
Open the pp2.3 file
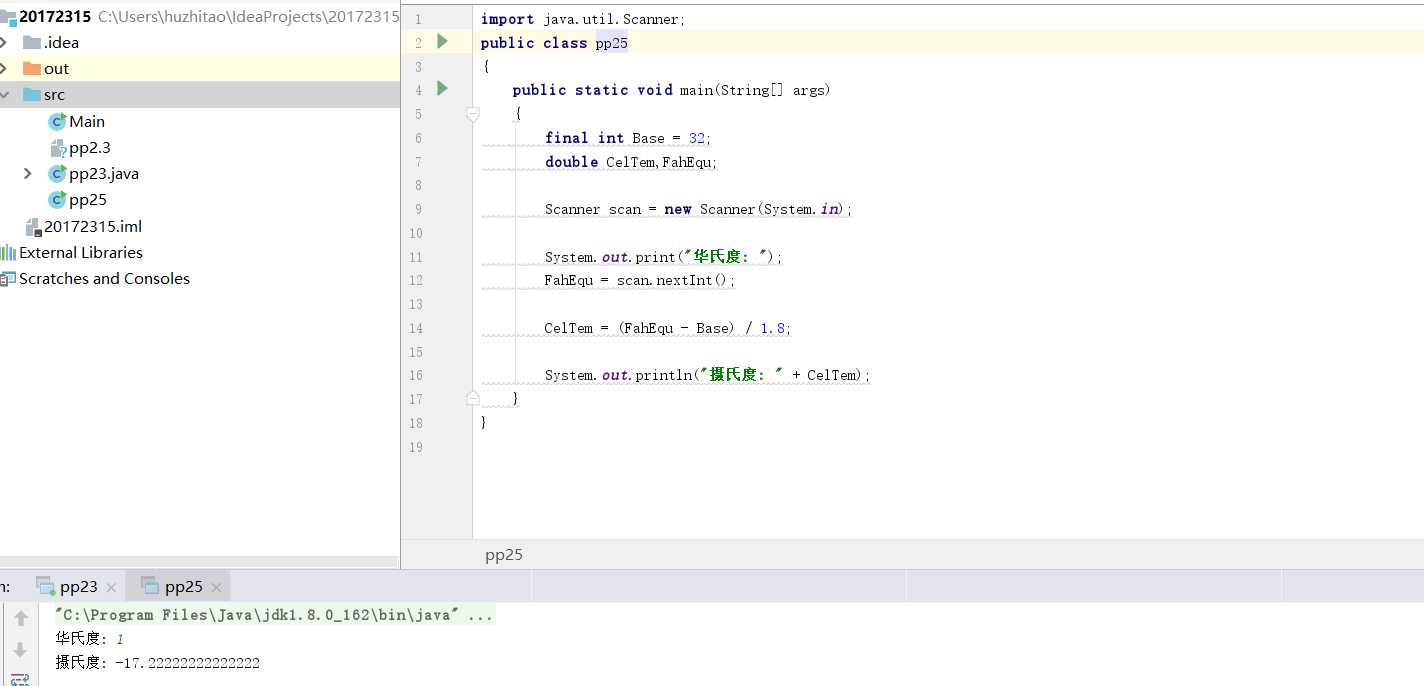point(90,147)
